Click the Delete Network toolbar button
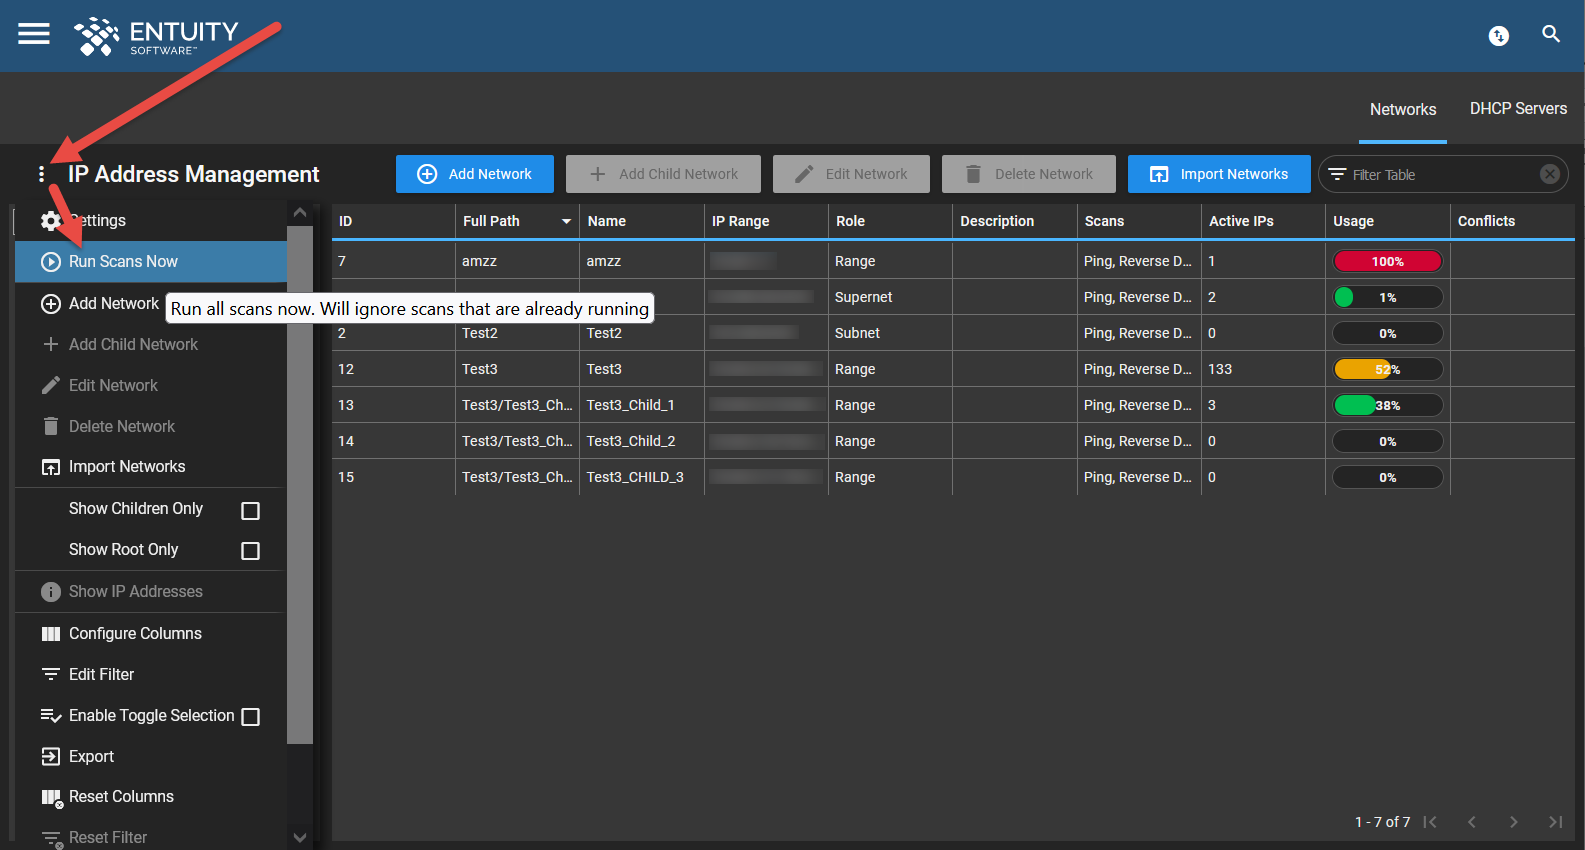The height and width of the screenshot is (850, 1585). (1029, 174)
